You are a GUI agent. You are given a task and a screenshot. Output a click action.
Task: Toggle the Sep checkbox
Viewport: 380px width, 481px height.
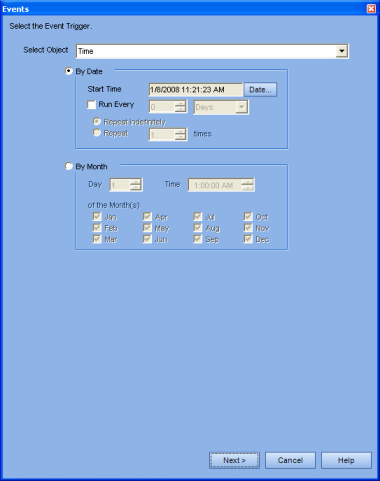[x=198, y=239]
